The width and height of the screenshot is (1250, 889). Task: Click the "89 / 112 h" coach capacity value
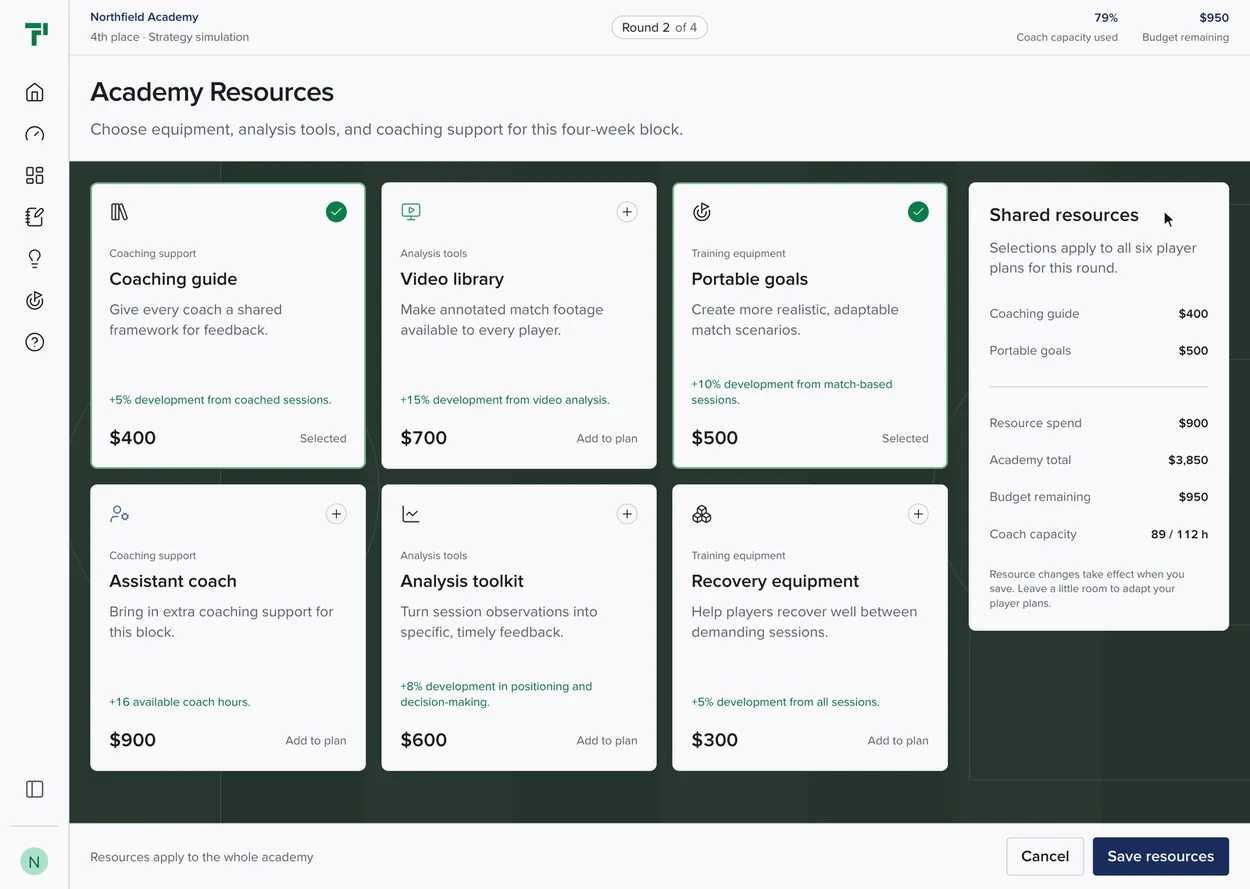tap(1180, 534)
